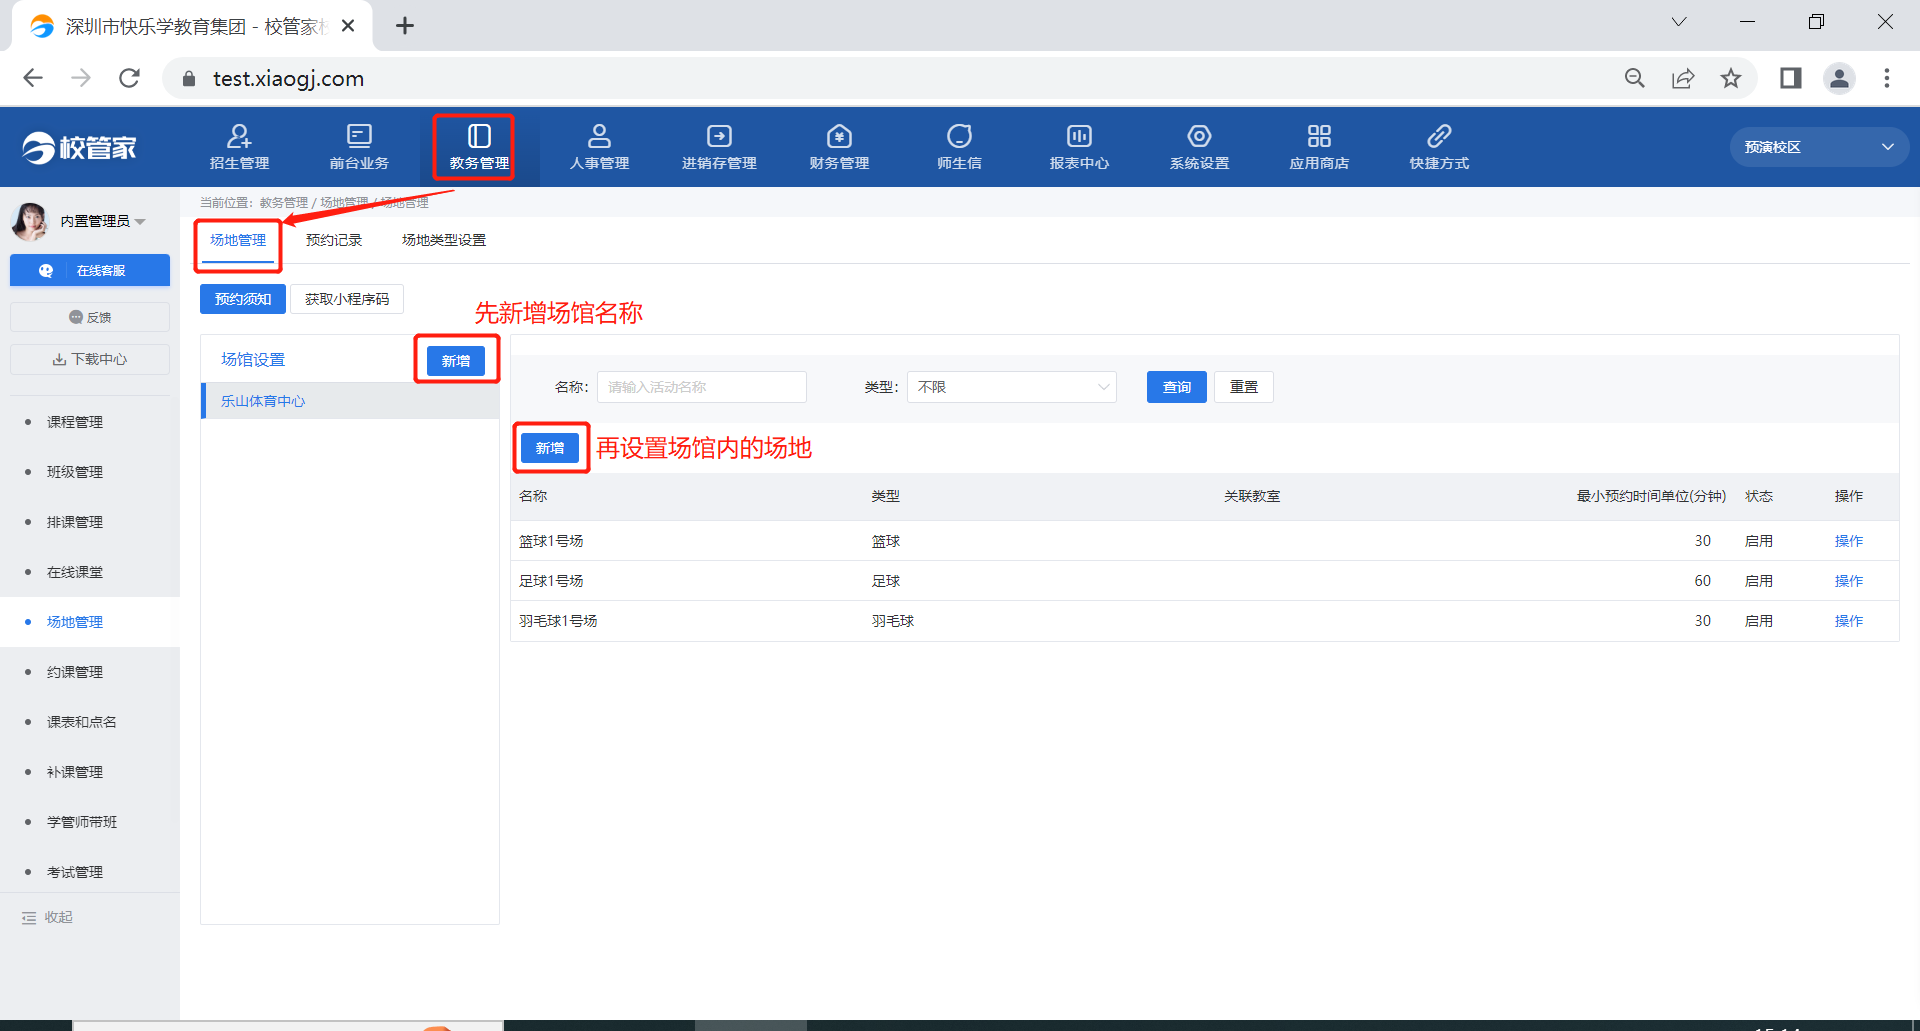Image resolution: width=1920 pixels, height=1031 pixels.
Task: Open 系统设置 gear icon in top nav
Action: click(x=1199, y=137)
